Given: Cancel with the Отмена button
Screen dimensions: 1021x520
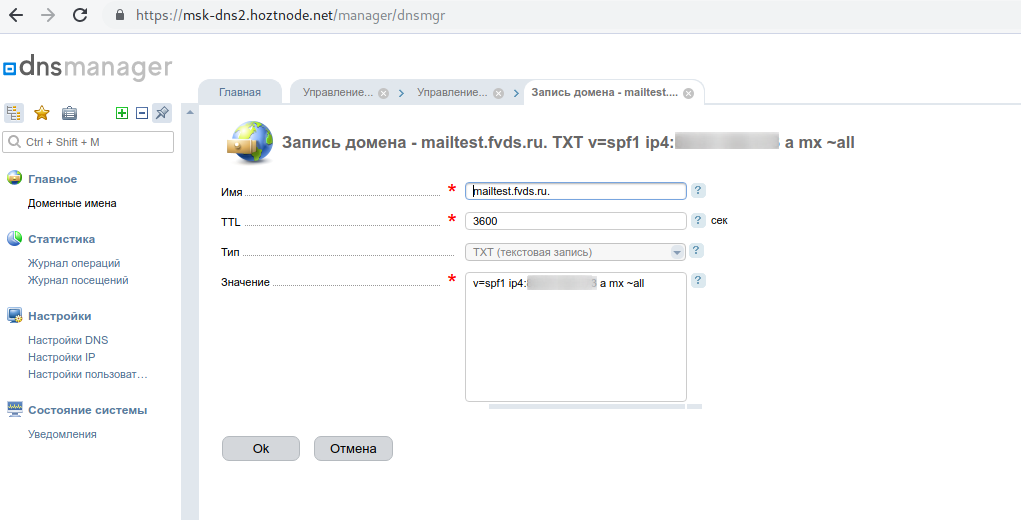Looking at the screenshot, I should pyautogui.click(x=353, y=449).
